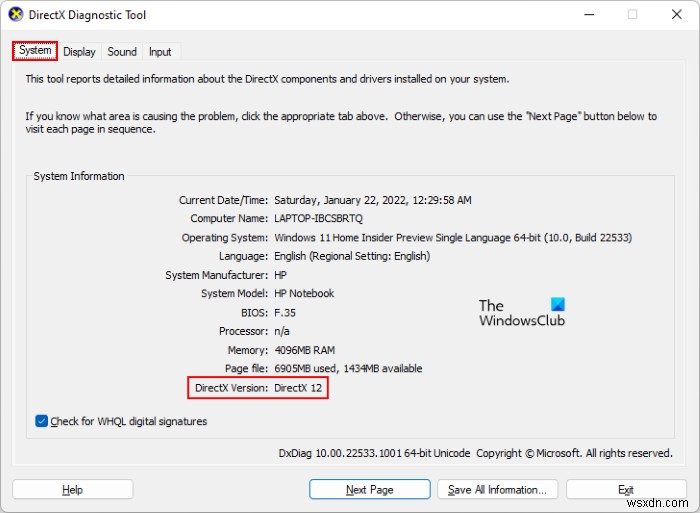The height and width of the screenshot is (513, 700).
Task: Click the computer name LAPTOP-IBCSBRTQ
Action: click(x=318, y=218)
